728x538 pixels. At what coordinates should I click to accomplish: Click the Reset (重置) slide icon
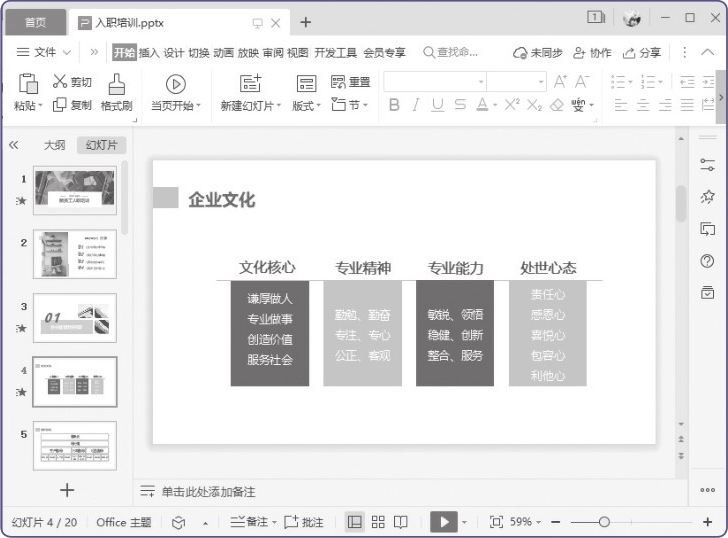tap(339, 82)
